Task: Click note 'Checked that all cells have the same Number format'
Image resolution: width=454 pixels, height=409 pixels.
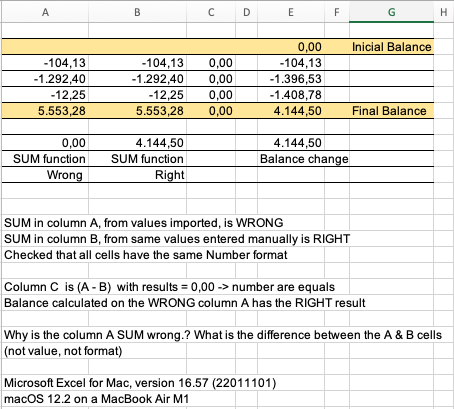Action: [145, 255]
